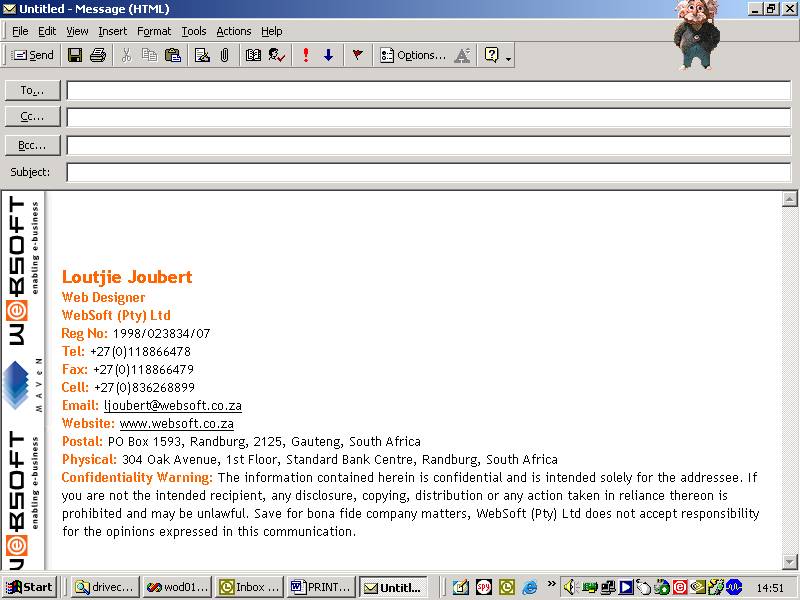The image size is (800, 600).
Task: Click the Office Assistant help icon
Action: click(491, 55)
